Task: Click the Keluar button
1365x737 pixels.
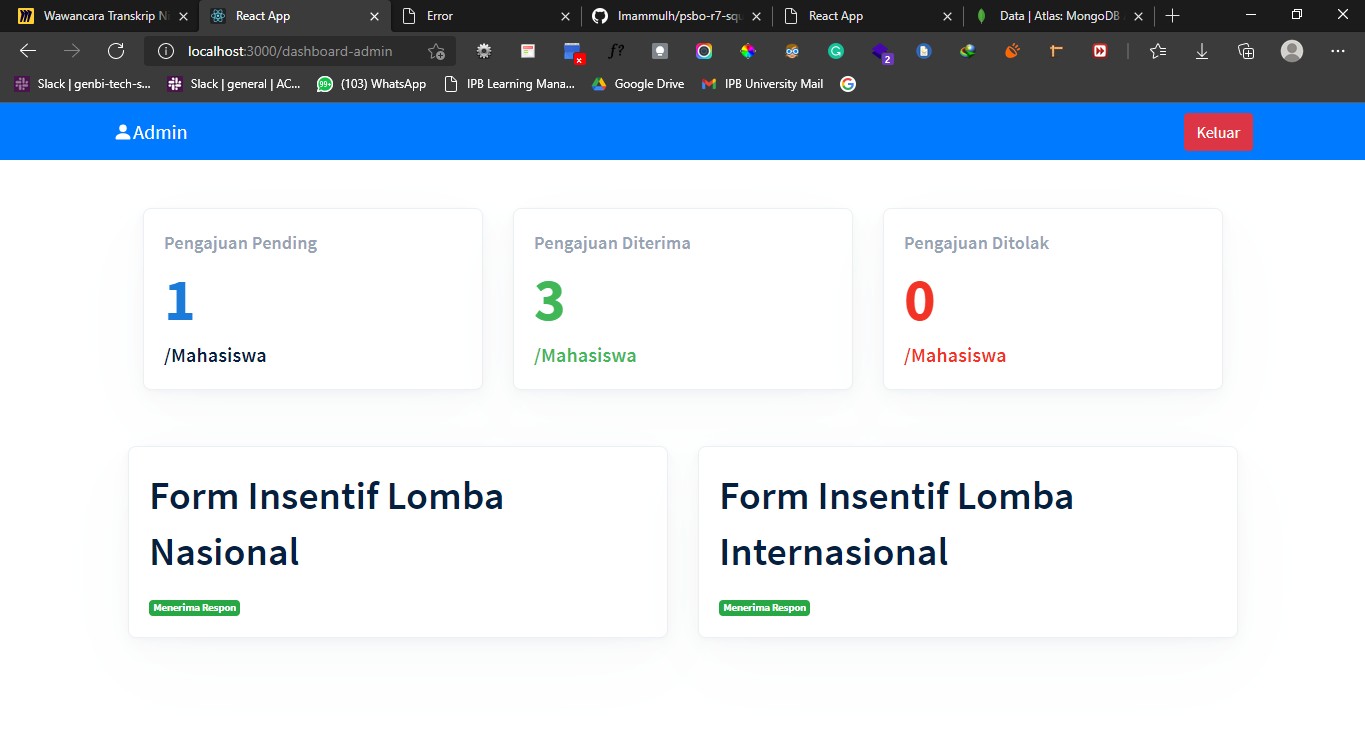Action: point(1217,131)
